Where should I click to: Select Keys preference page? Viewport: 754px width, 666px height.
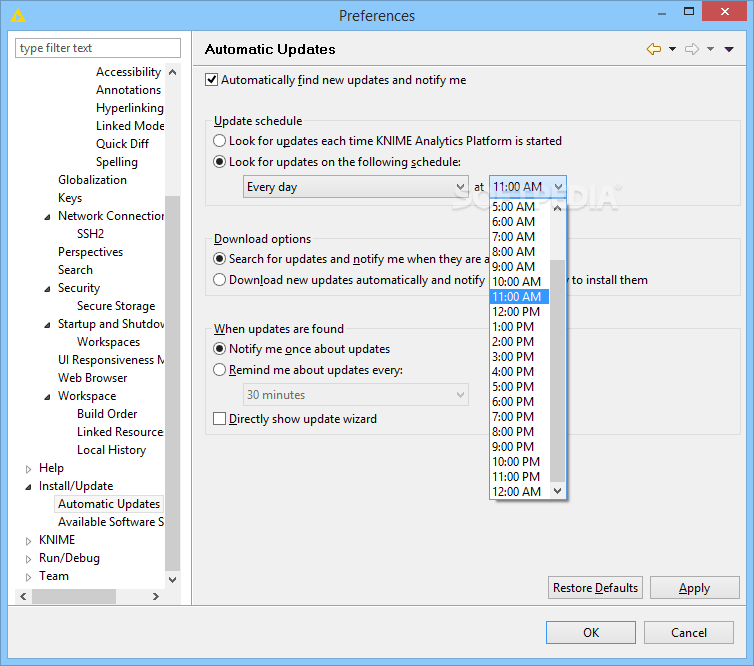[x=70, y=198]
